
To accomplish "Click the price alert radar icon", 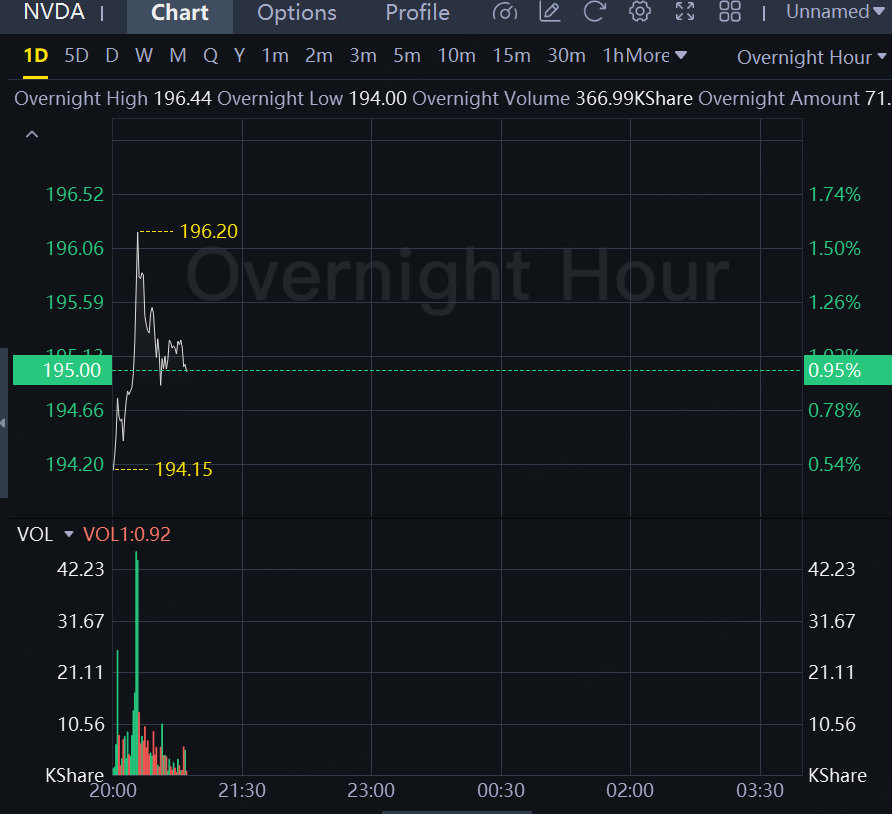I will point(505,12).
